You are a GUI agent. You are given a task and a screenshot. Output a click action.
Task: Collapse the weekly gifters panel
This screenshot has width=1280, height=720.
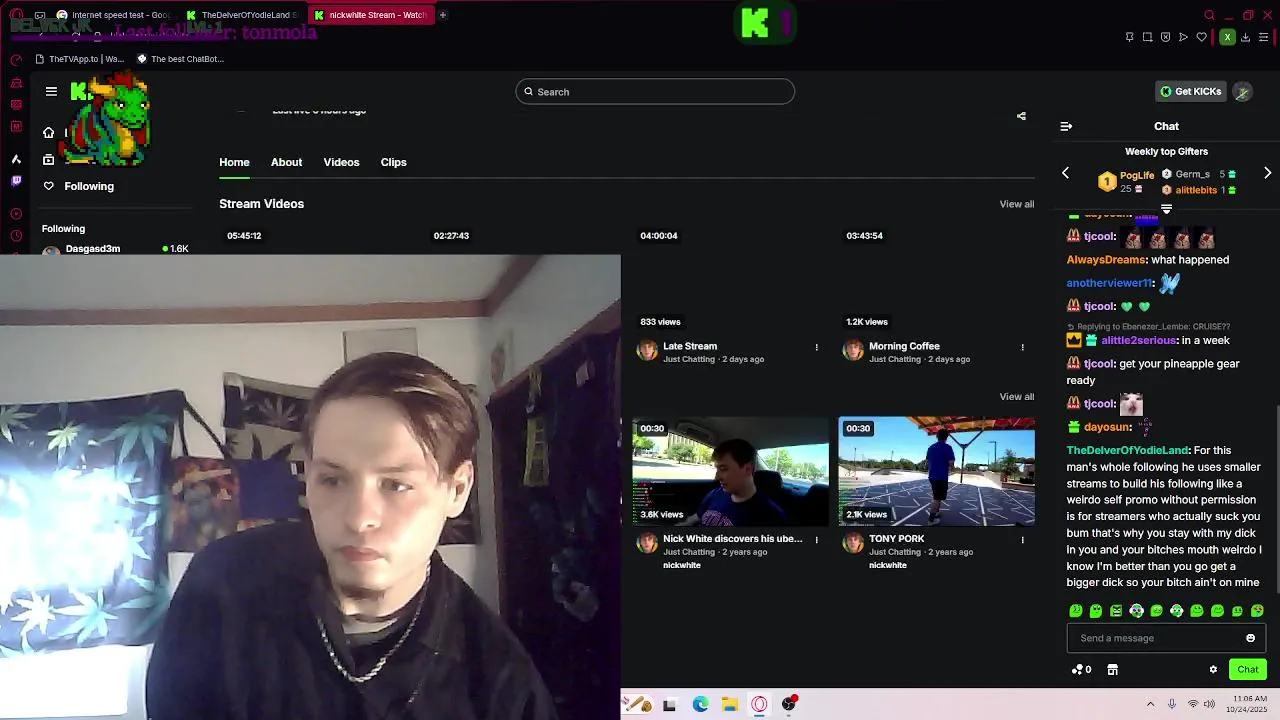(x=1166, y=209)
